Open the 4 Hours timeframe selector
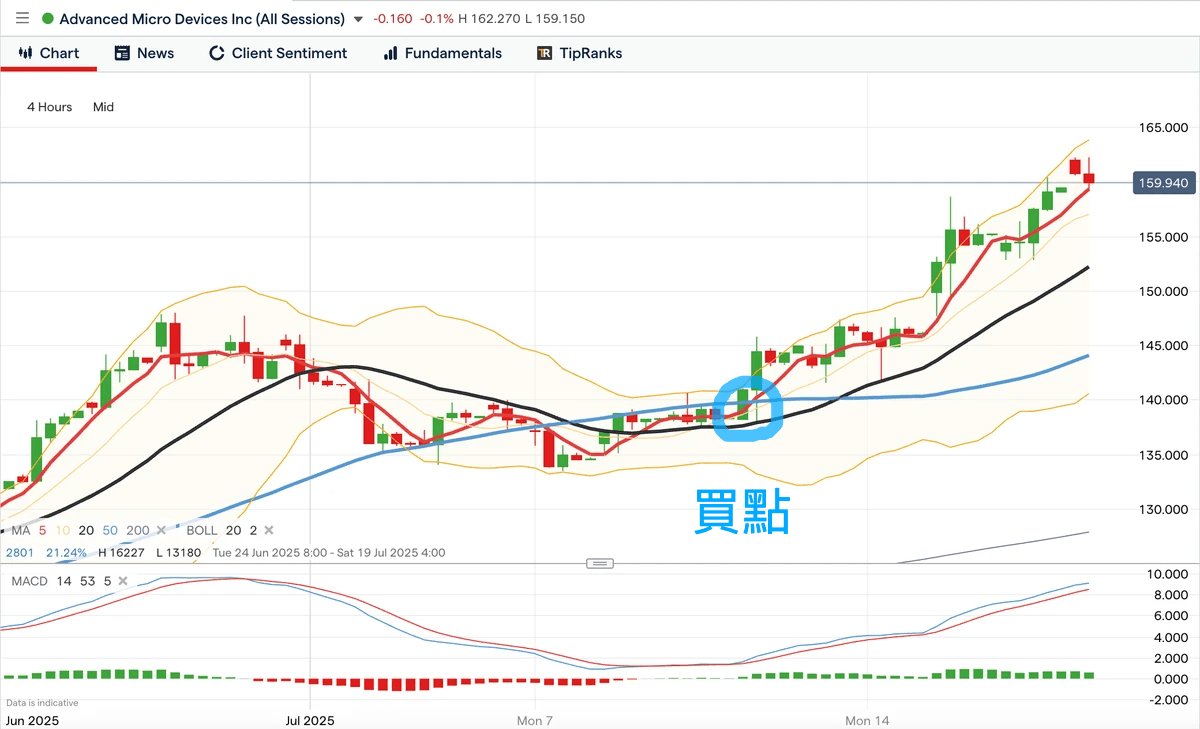This screenshot has height=729, width=1200. (x=49, y=107)
